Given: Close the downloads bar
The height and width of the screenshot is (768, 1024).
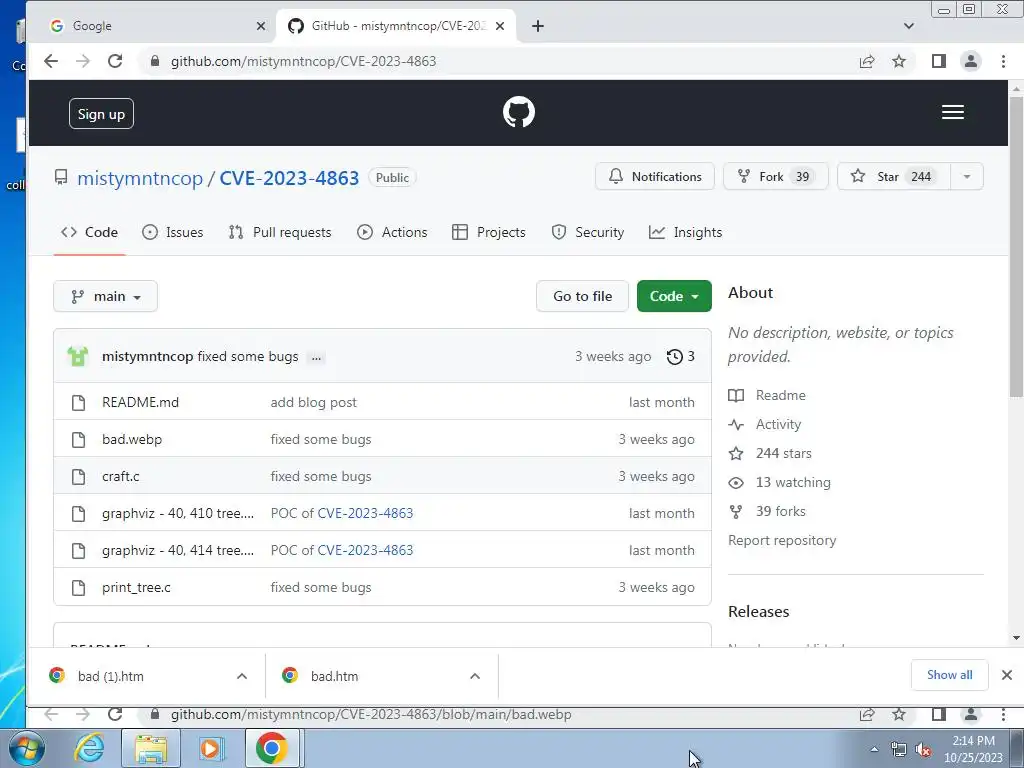Looking at the screenshot, I should point(1006,675).
